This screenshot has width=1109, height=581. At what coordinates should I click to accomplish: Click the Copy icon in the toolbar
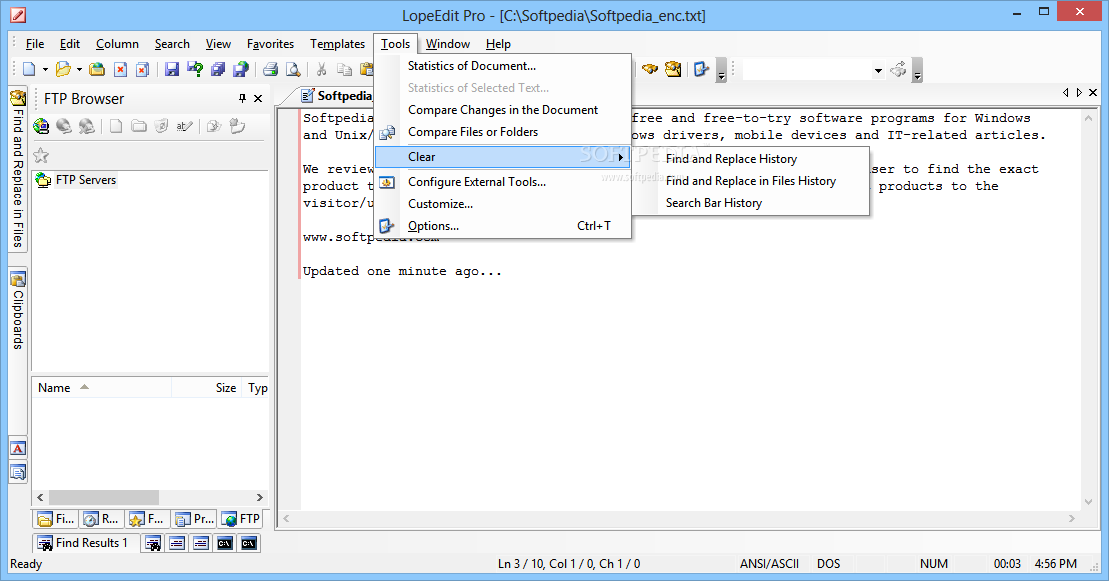[344, 69]
